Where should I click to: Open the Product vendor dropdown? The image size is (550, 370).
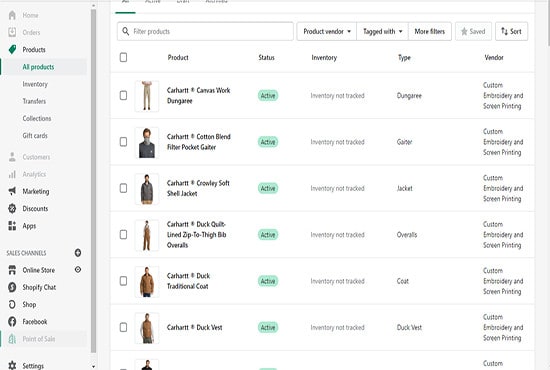[x=327, y=31]
